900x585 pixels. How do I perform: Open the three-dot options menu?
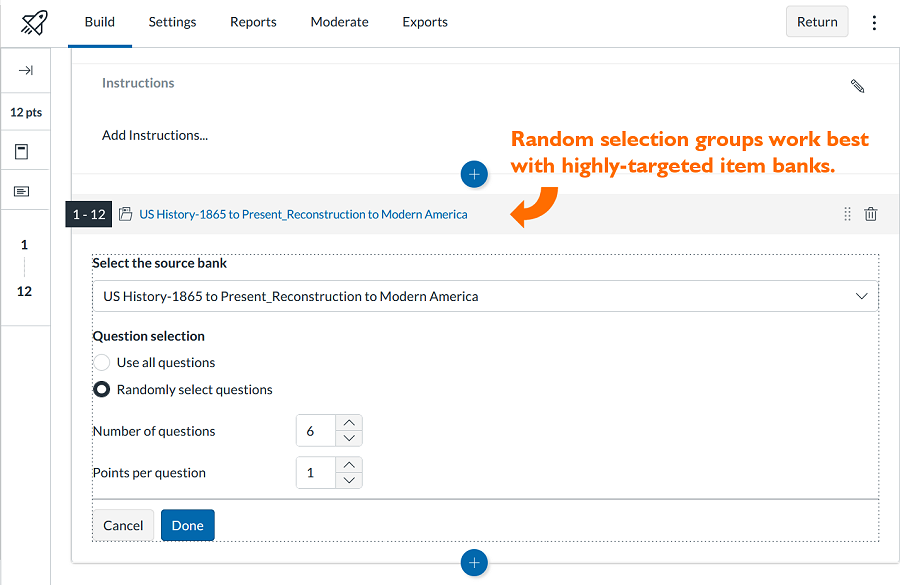(x=874, y=22)
